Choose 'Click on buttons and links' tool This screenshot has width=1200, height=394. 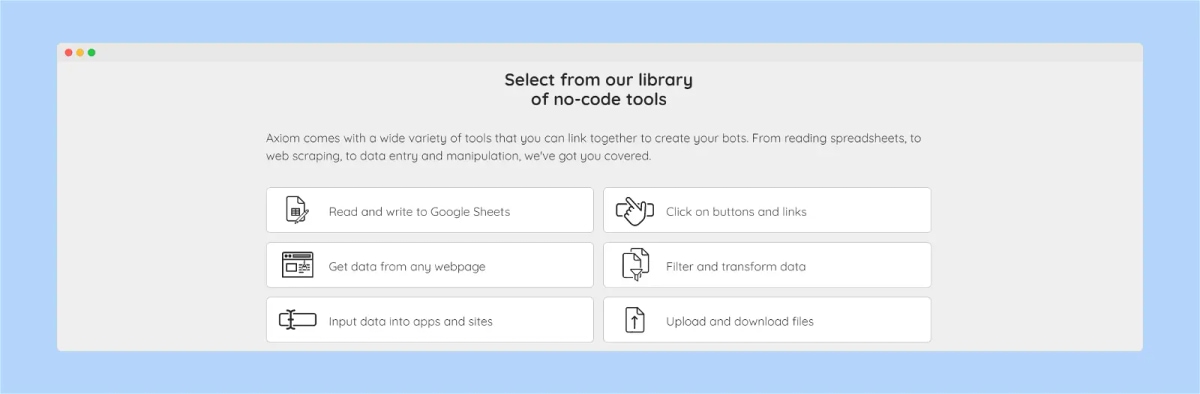[x=767, y=210]
